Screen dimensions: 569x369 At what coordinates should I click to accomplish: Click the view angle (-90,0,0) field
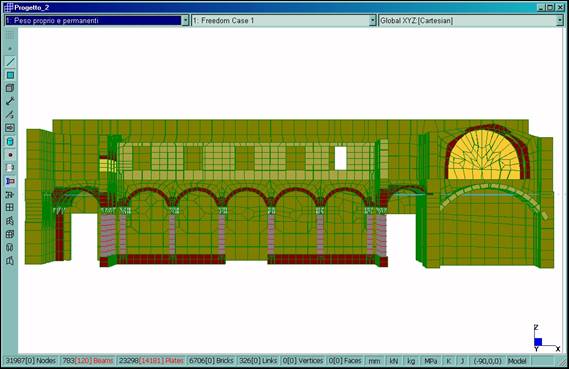487,361
